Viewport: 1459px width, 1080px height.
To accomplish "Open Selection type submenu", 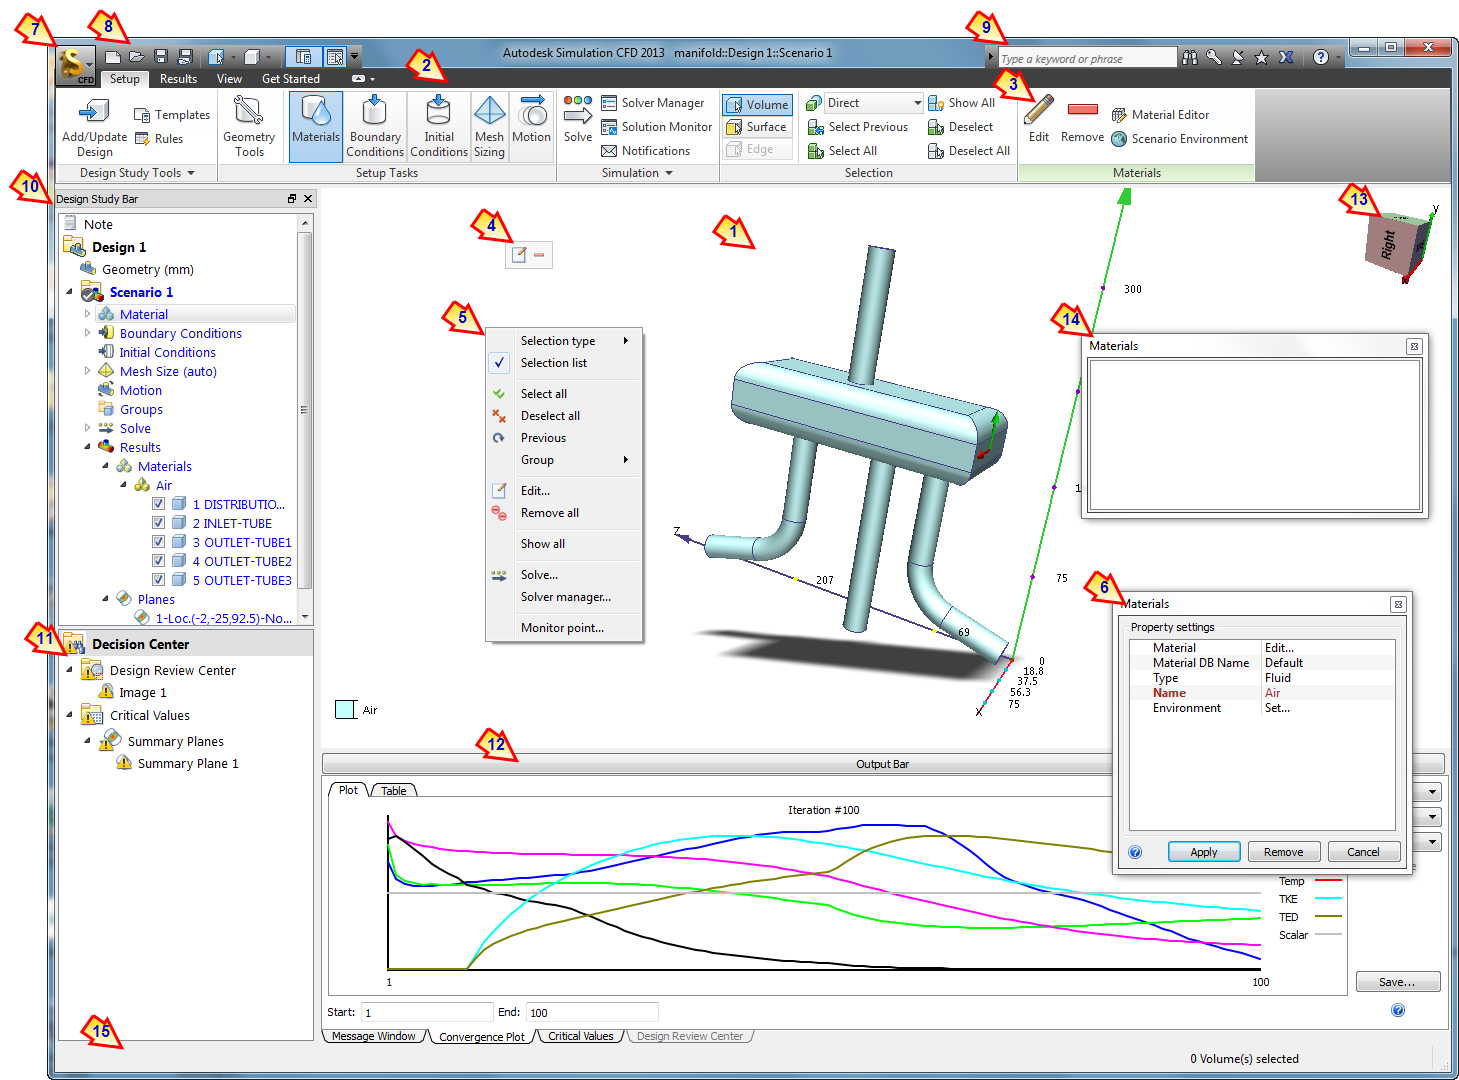I will pos(564,341).
